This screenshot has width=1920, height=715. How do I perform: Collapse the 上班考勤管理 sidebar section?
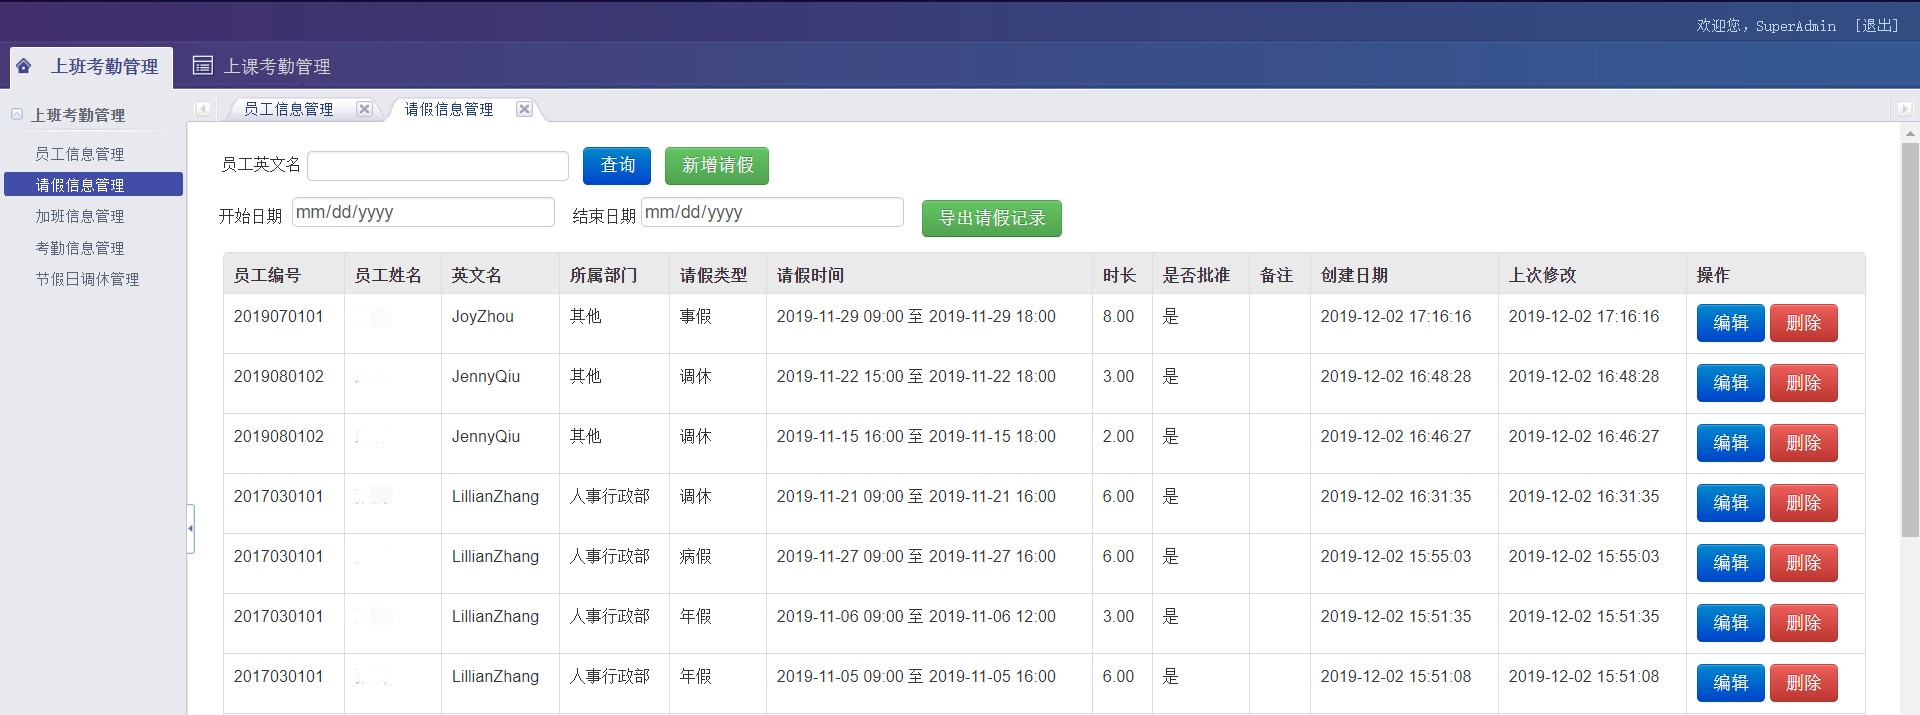pyautogui.click(x=17, y=115)
